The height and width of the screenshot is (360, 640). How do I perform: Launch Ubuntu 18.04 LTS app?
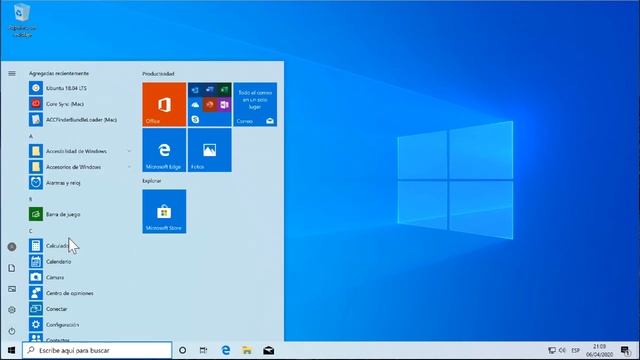[x=80, y=88]
